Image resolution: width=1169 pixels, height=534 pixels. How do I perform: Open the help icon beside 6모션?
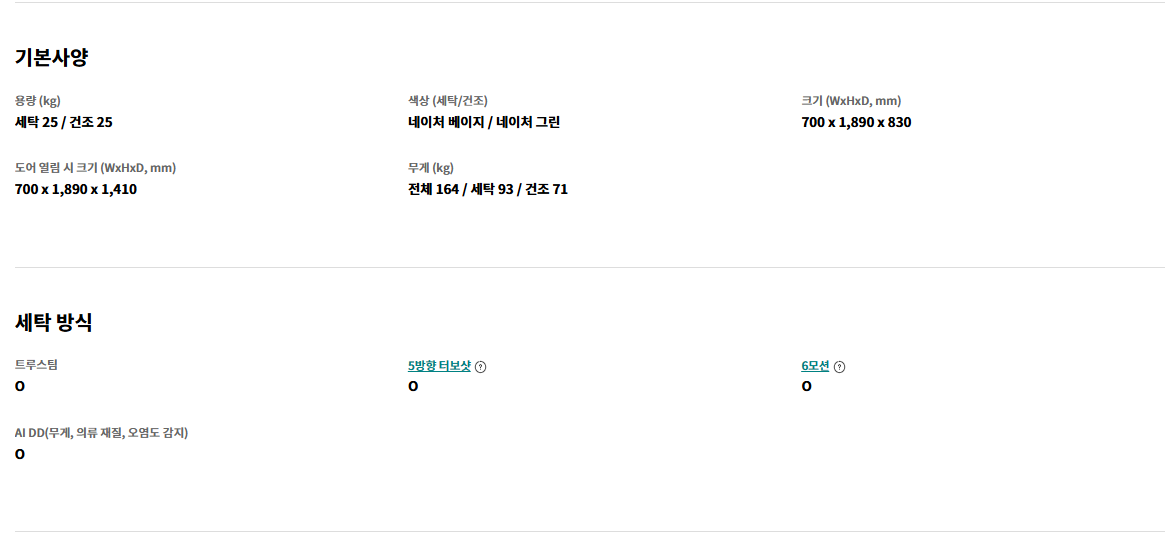(x=839, y=367)
